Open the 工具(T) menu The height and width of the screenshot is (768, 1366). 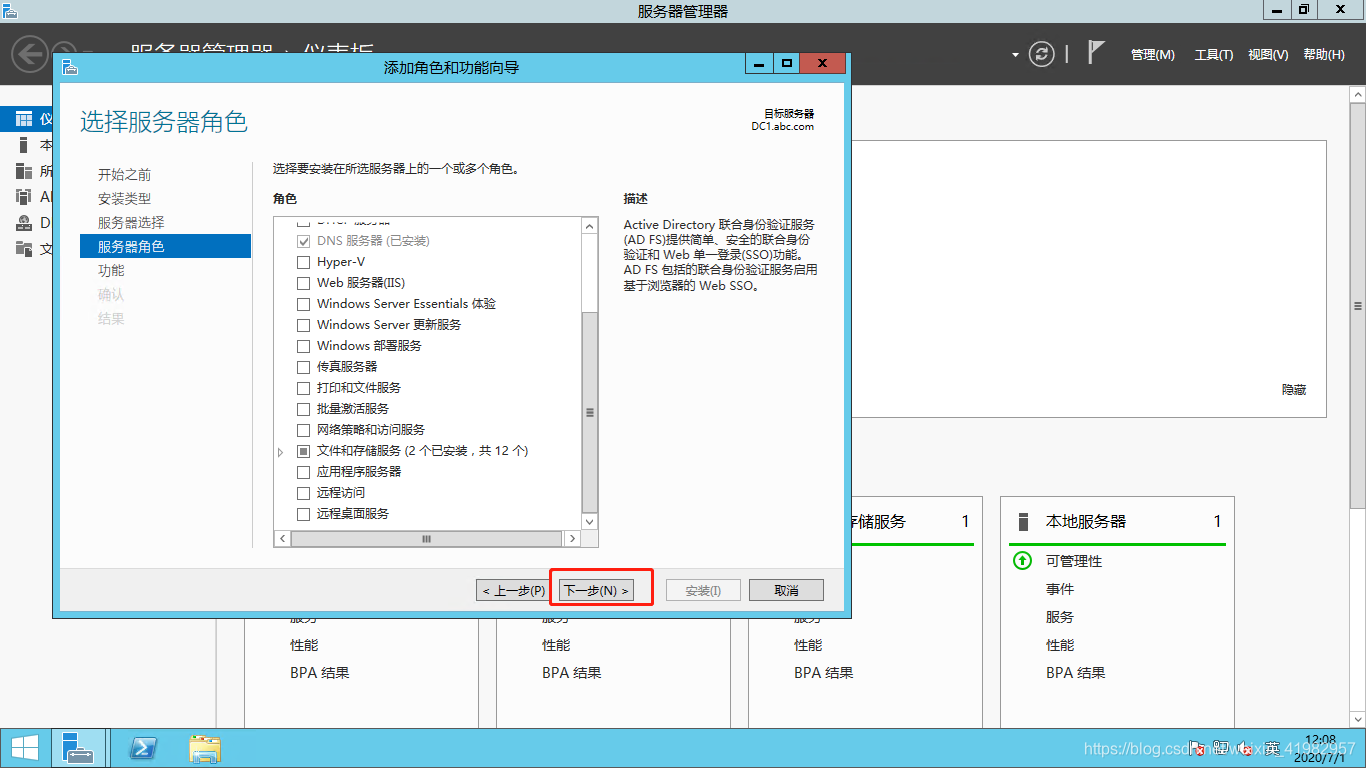point(1214,55)
